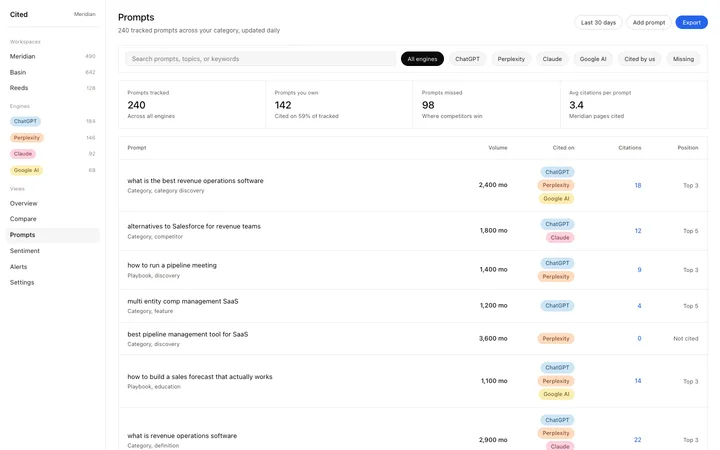Click ChatGPT tag in sales forecast row
The image size is (720, 450).
pyautogui.click(x=557, y=368)
